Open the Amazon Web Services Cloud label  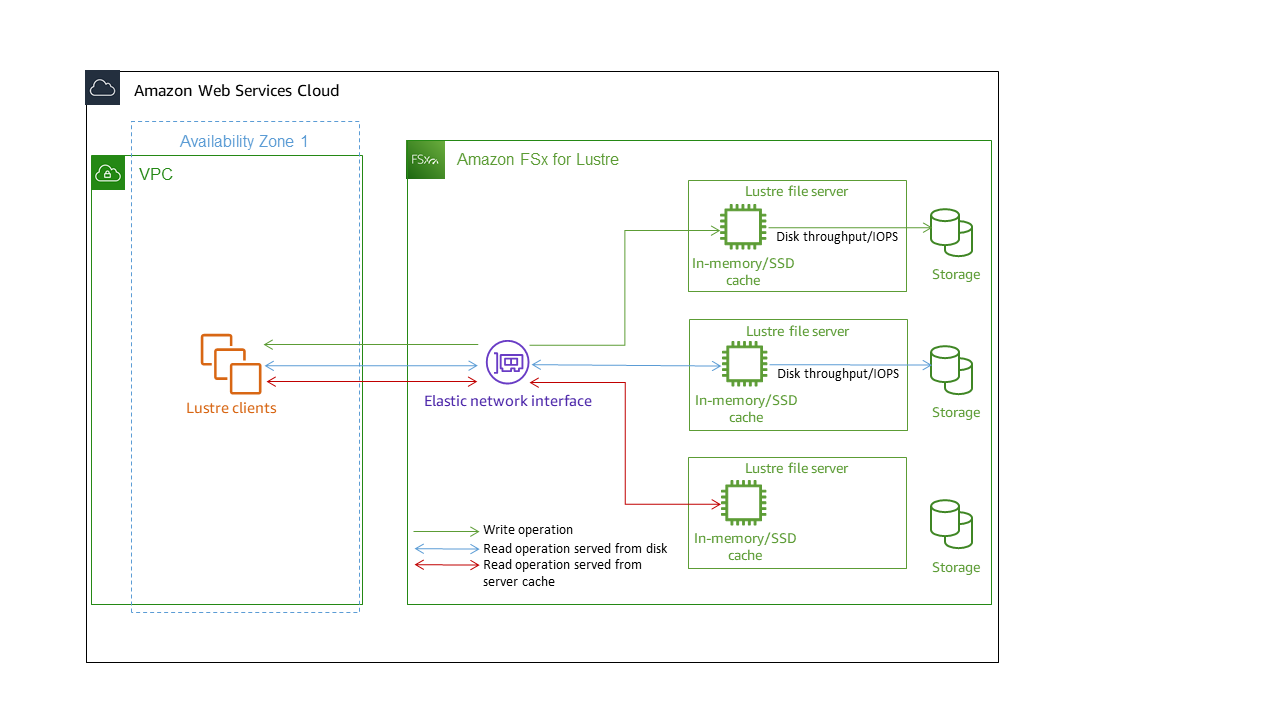pos(236,90)
